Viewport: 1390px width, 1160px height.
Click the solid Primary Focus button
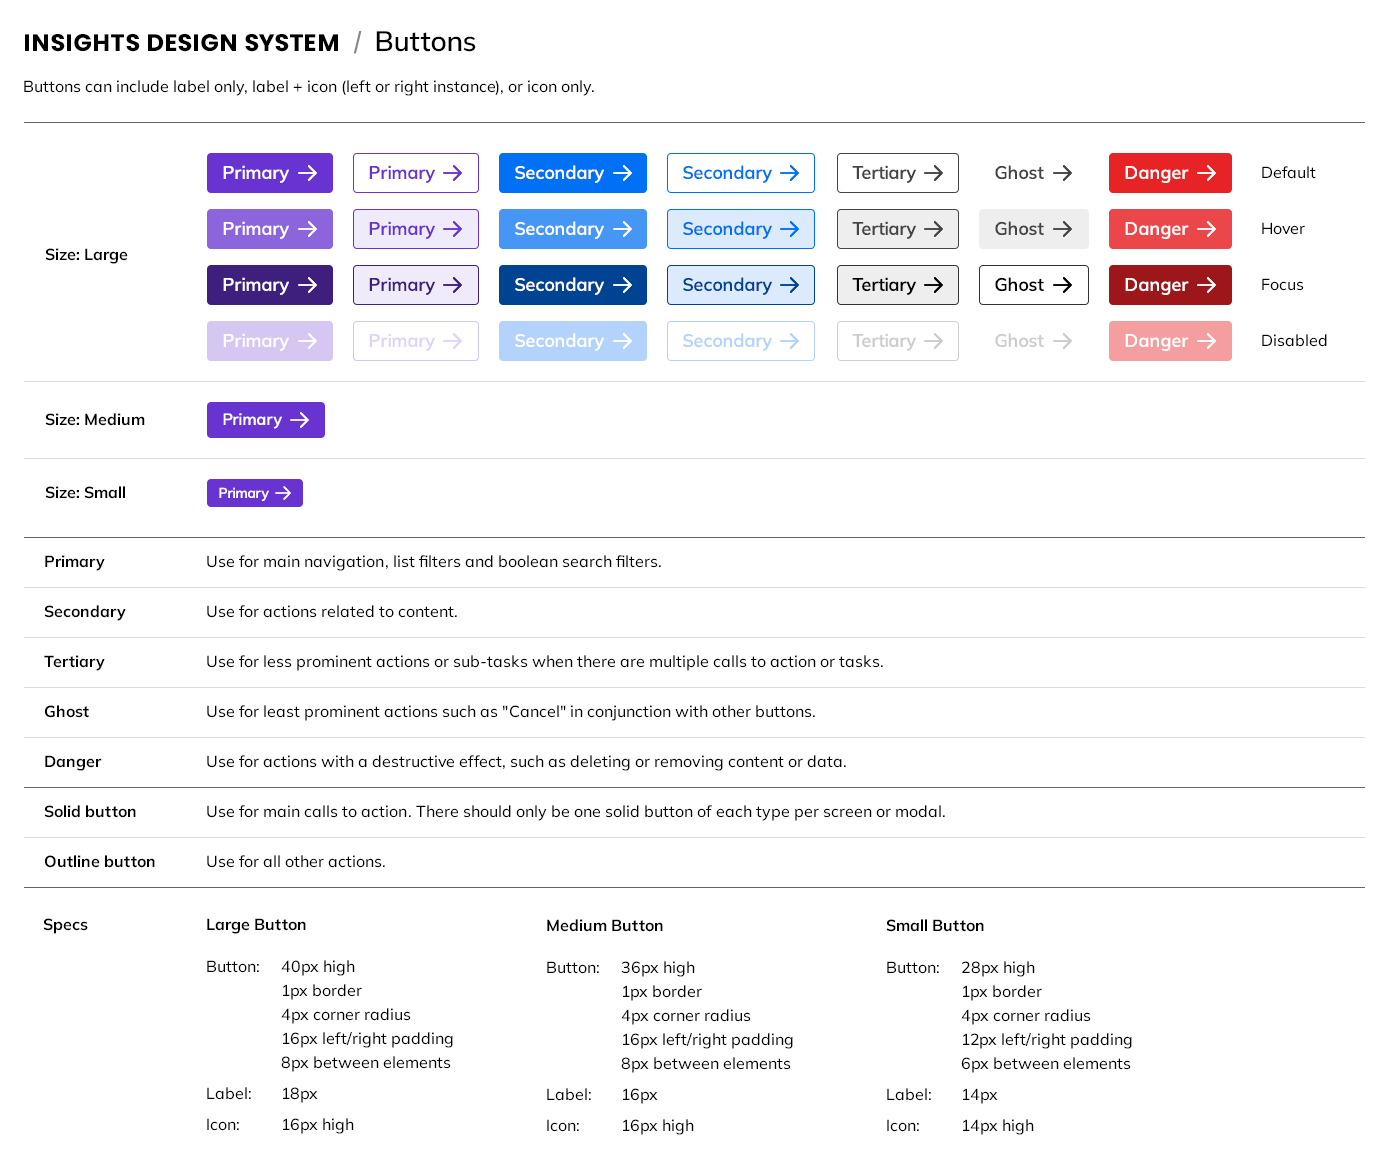[x=270, y=285]
